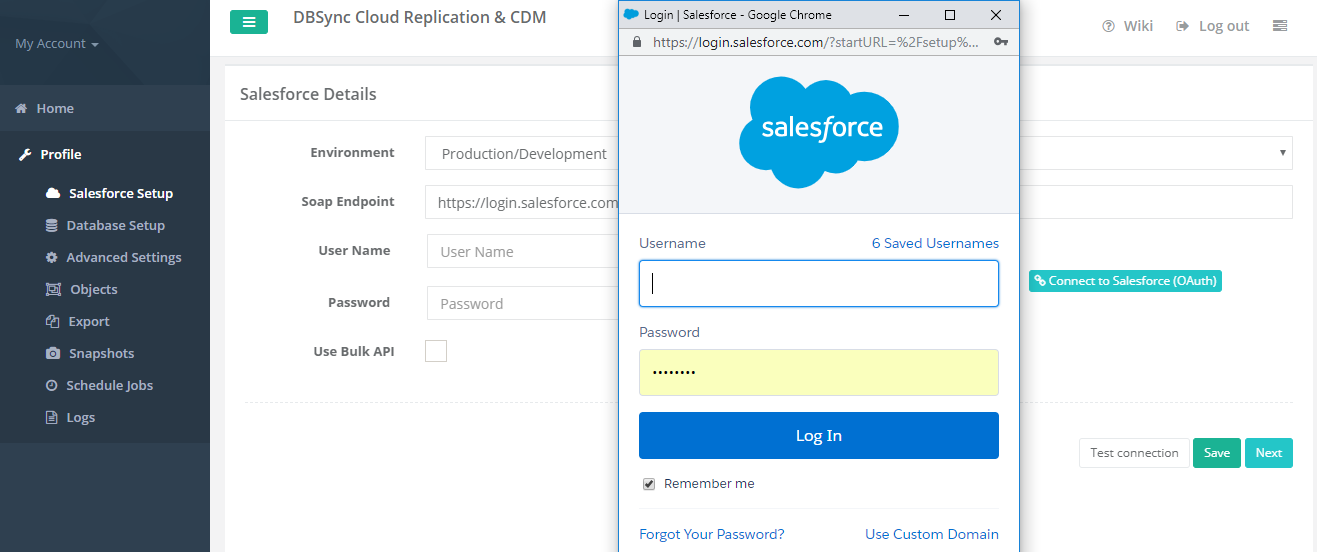Expand the My Account dropdown
Screen dimensions: 1317x552
57,44
